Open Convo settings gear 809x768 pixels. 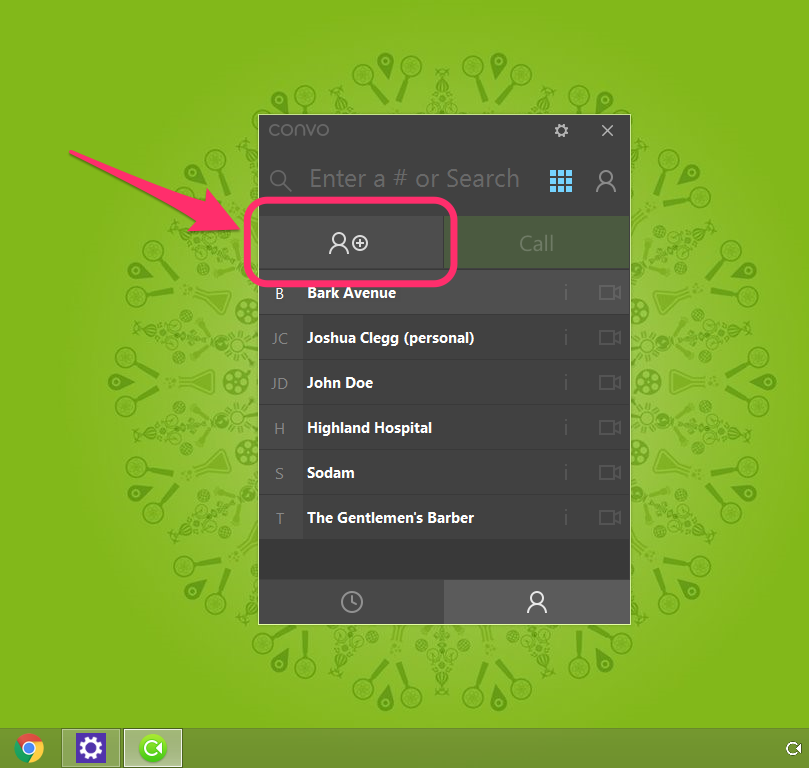(562, 131)
